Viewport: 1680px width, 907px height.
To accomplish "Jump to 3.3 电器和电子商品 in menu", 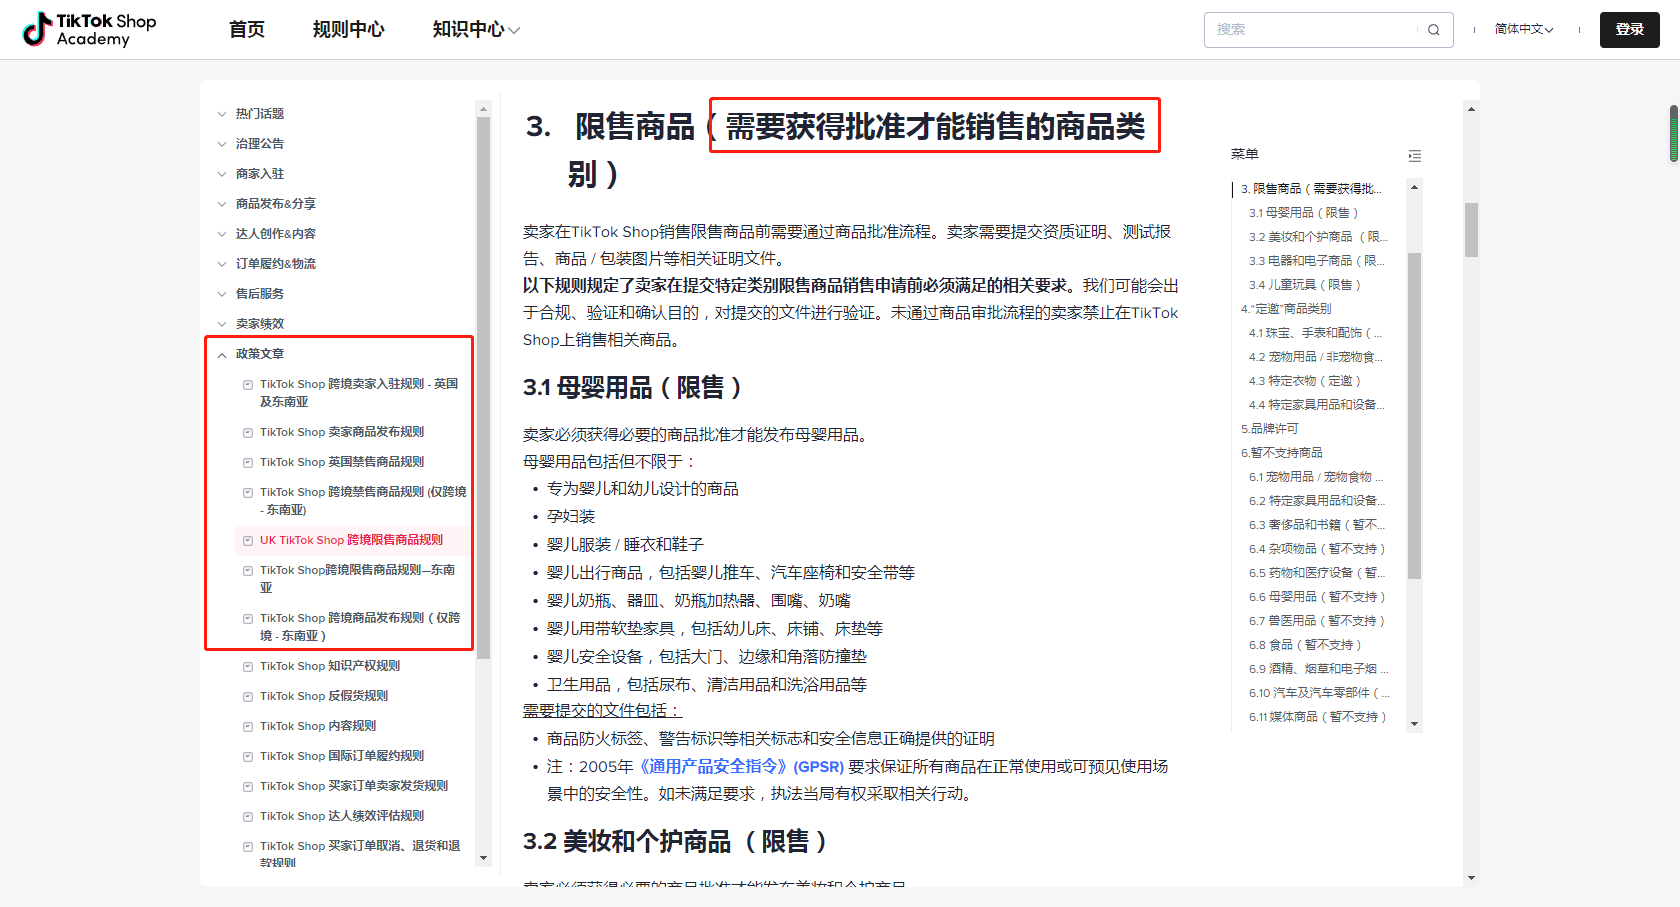I will click(x=1317, y=261).
